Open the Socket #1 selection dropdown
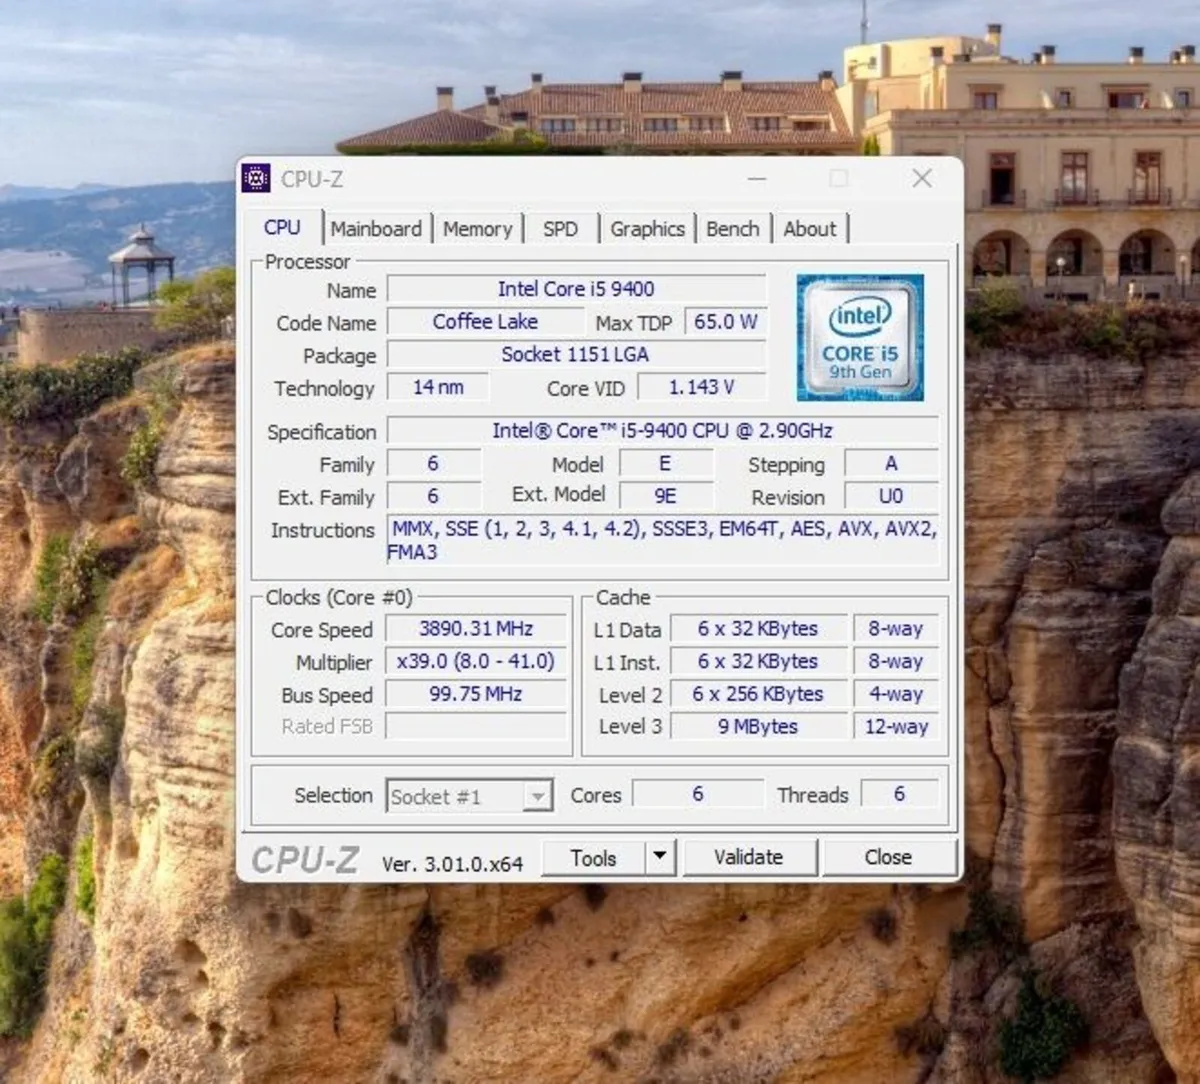Viewport: 1200px width, 1084px height. 469,796
